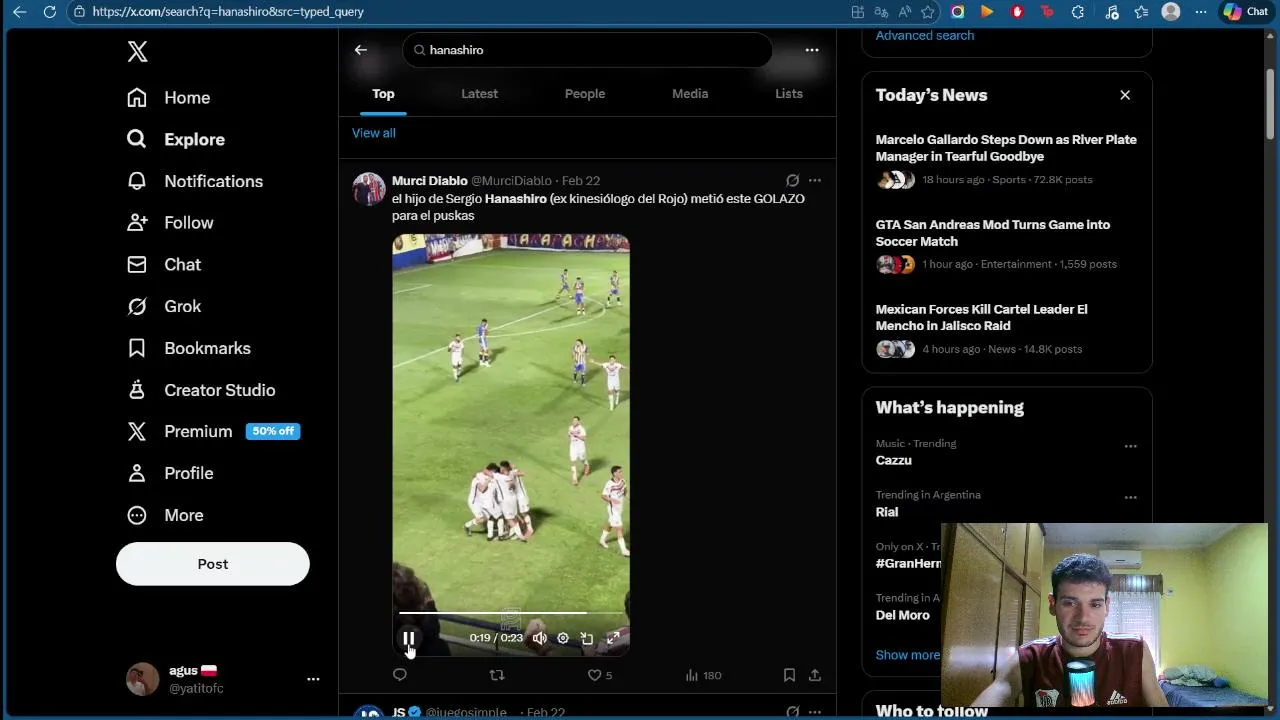Viewport: 1280px width, 720px height.
Task: Reload the page in browser
Action: point(50,12)
